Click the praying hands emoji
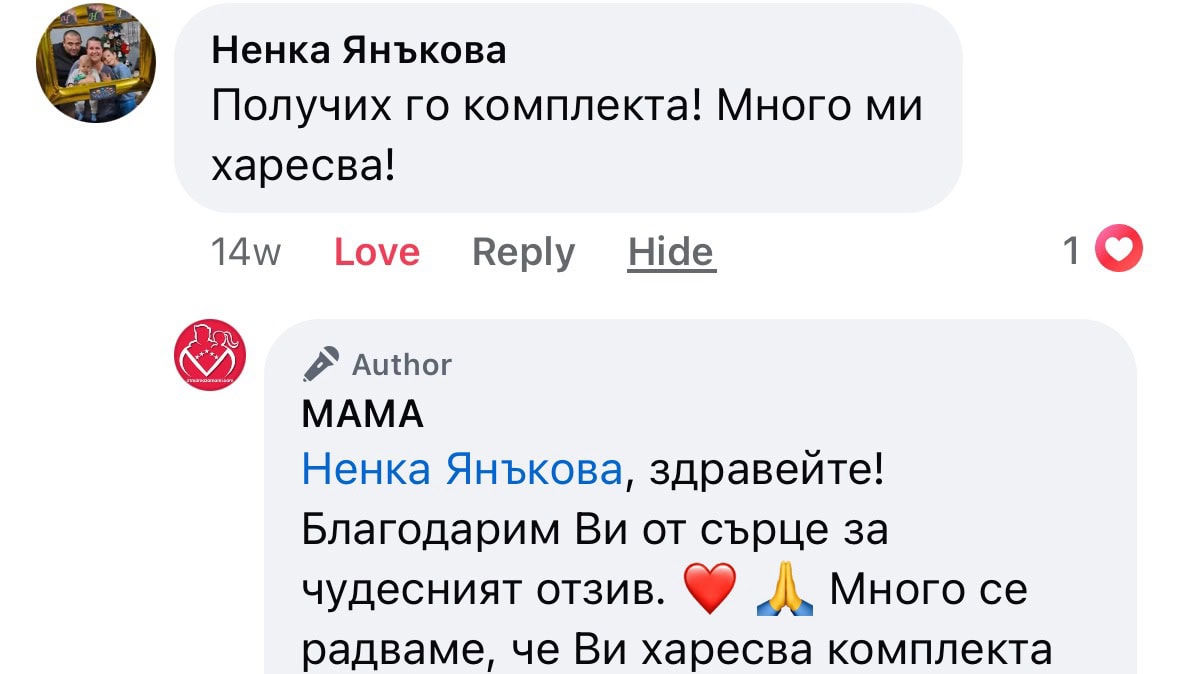The width and height of the screenshot is (1179, 674). 785,589
